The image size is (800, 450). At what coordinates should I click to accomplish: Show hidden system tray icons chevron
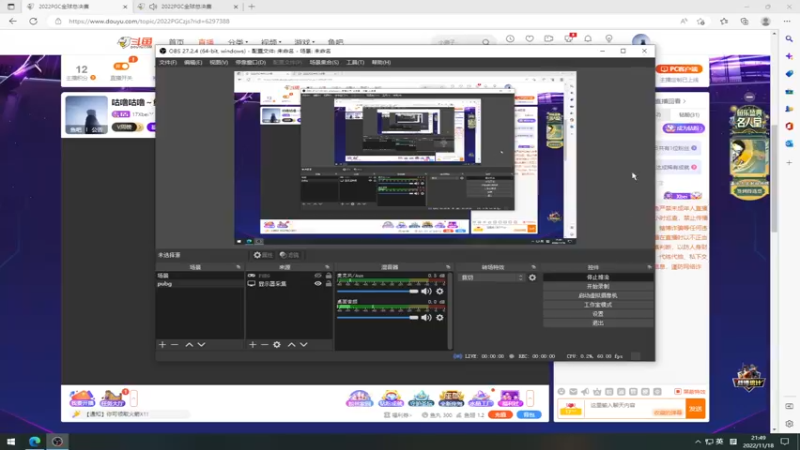coord(697,441)
